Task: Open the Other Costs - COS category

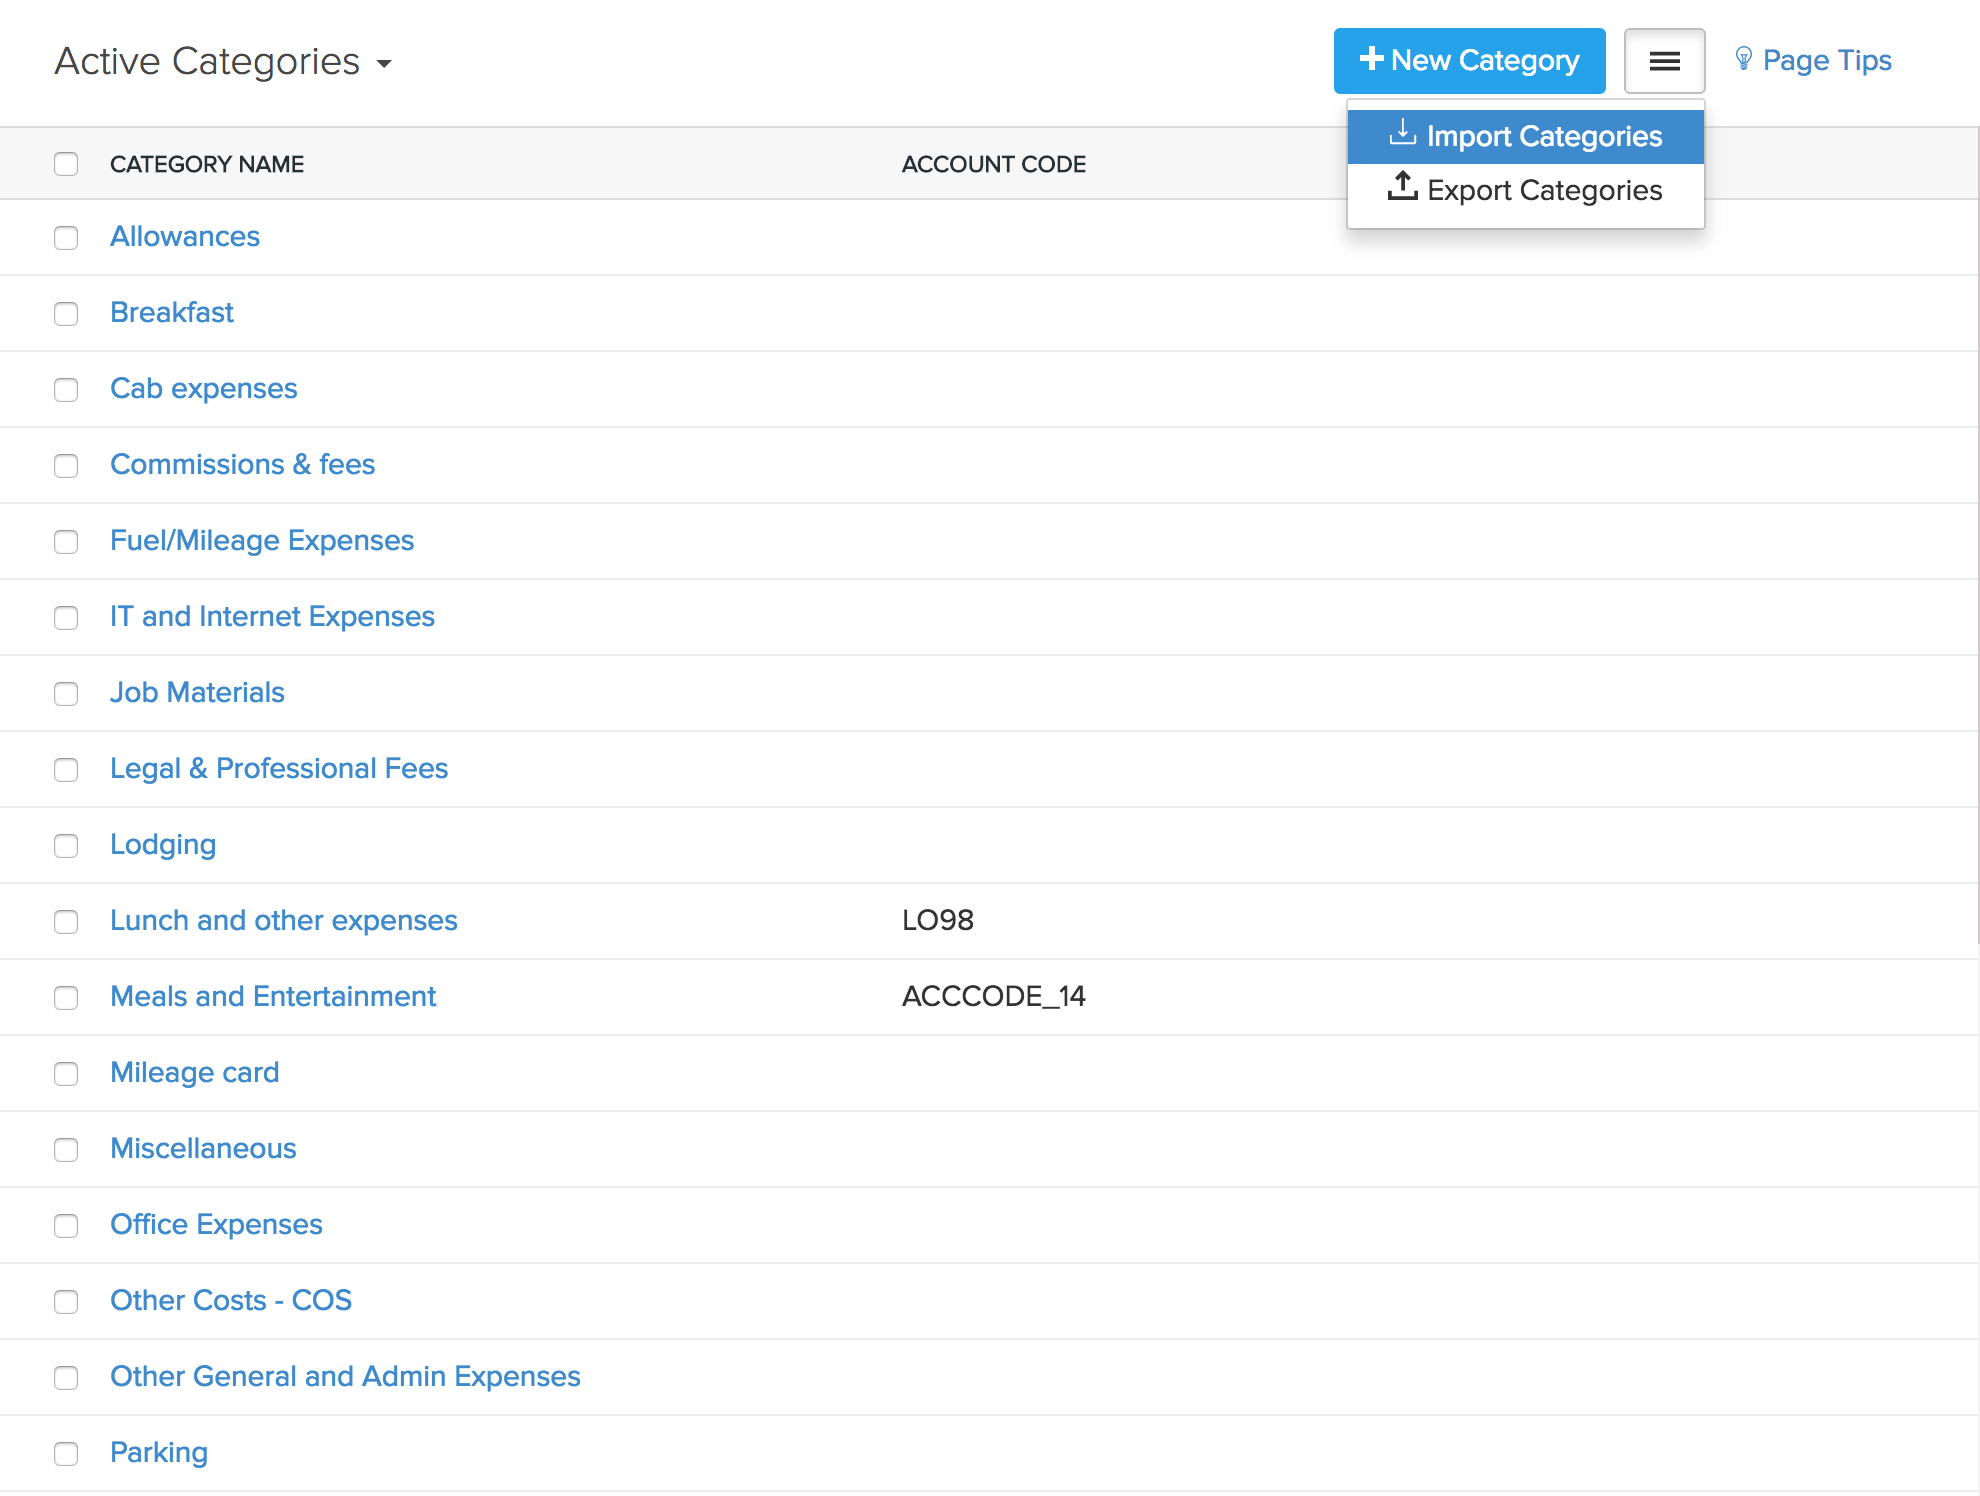Action: 231,1300
